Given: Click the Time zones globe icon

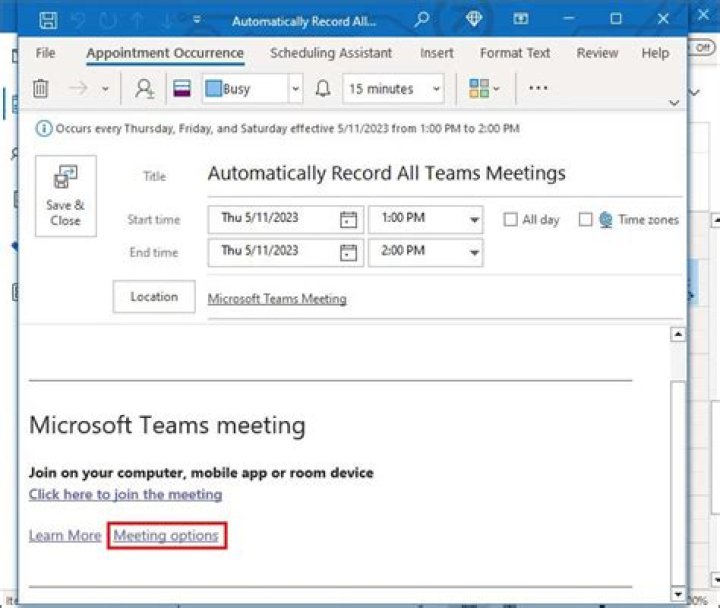Looking at the screenshot, I should (606, 220).
